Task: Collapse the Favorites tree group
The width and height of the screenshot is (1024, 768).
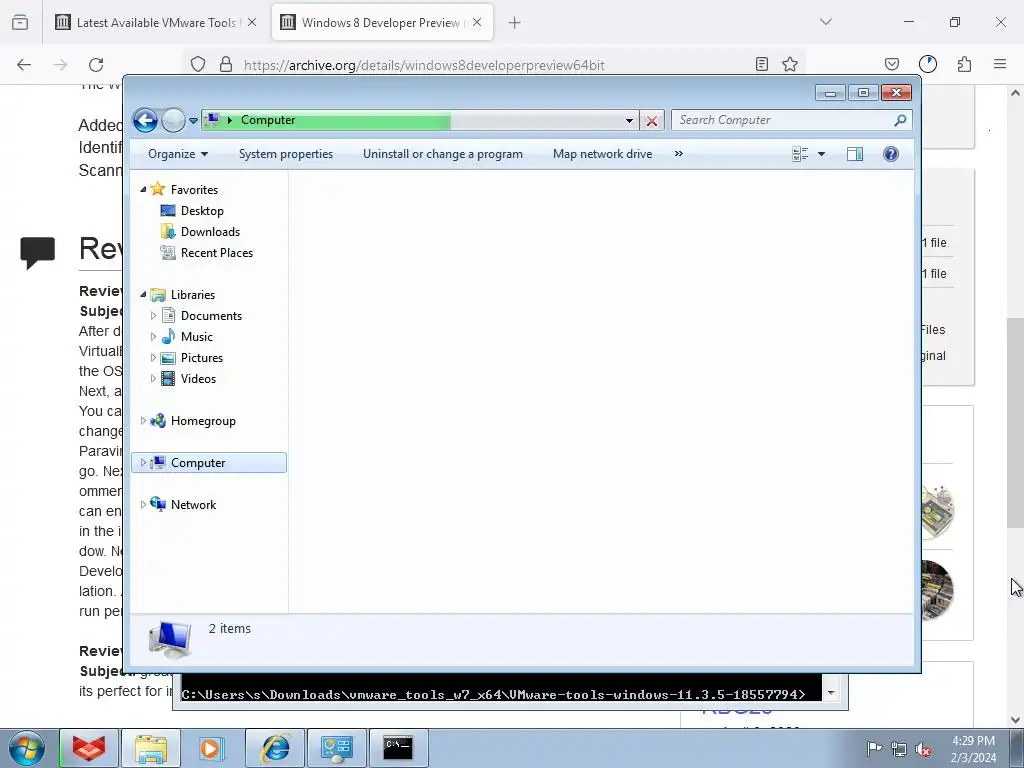Action: tap(143, 189)
